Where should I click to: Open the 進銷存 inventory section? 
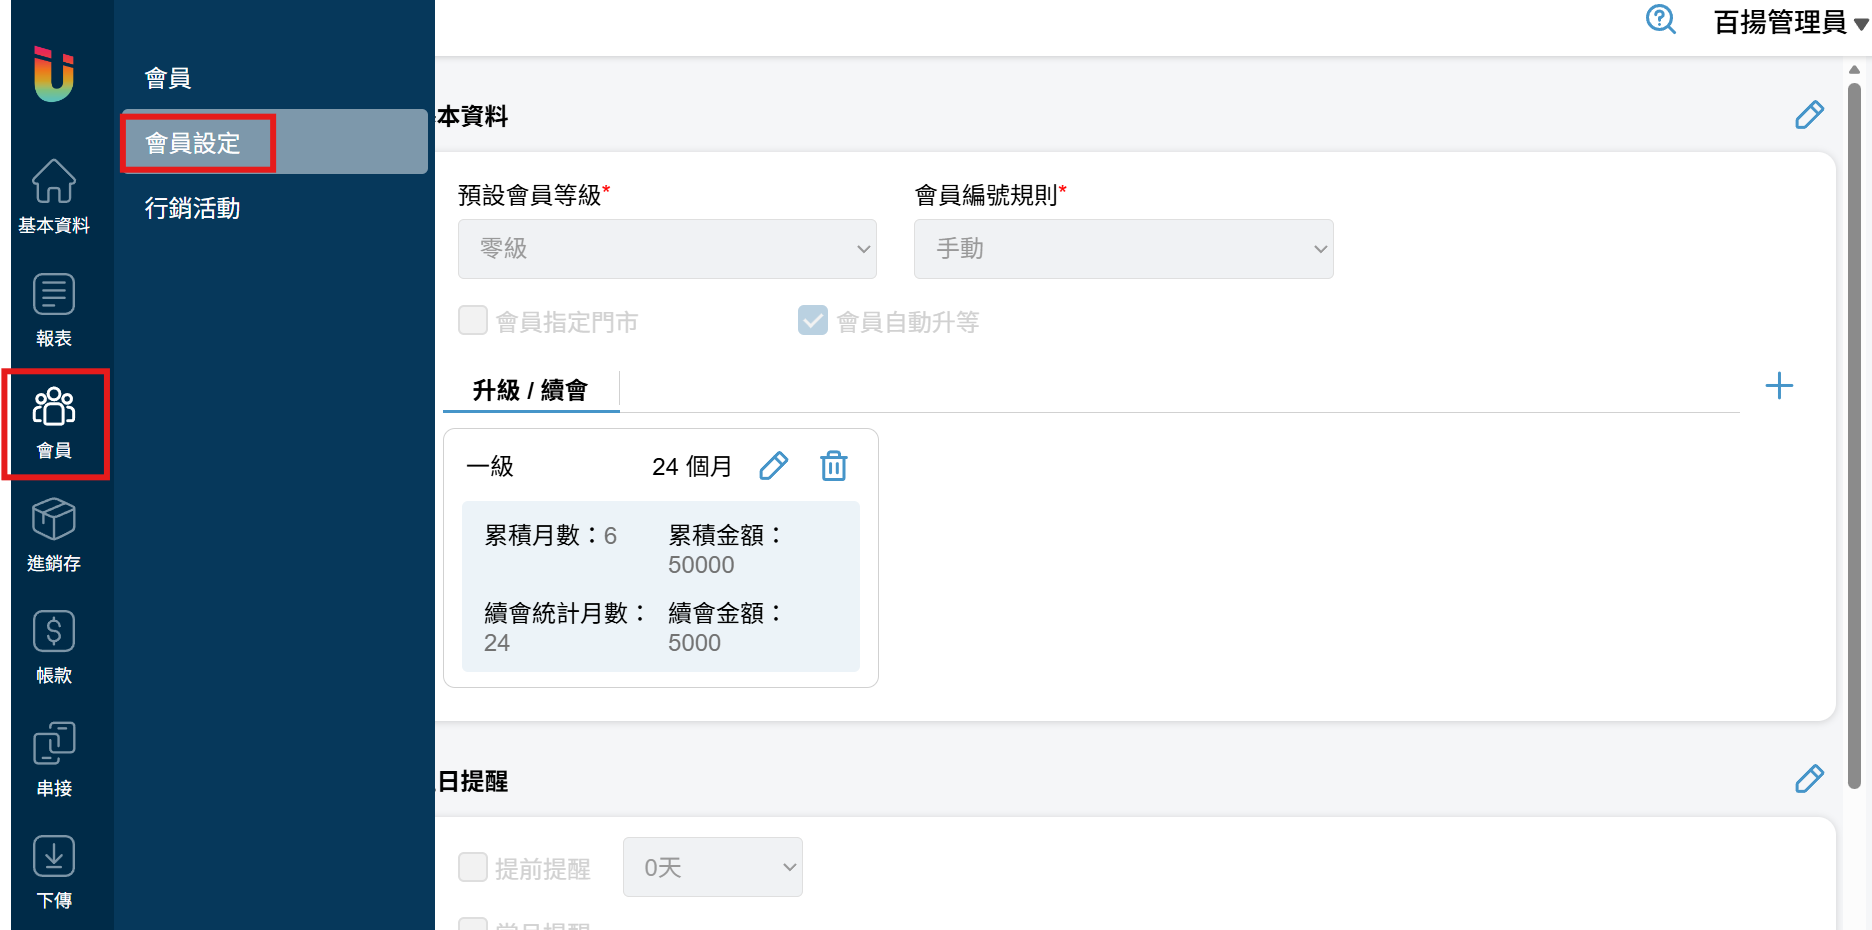coord(54,534)
